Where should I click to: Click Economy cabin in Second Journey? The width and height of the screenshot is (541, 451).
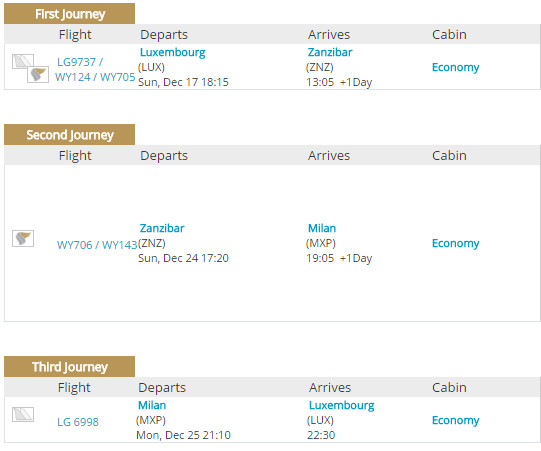point(455,244)
